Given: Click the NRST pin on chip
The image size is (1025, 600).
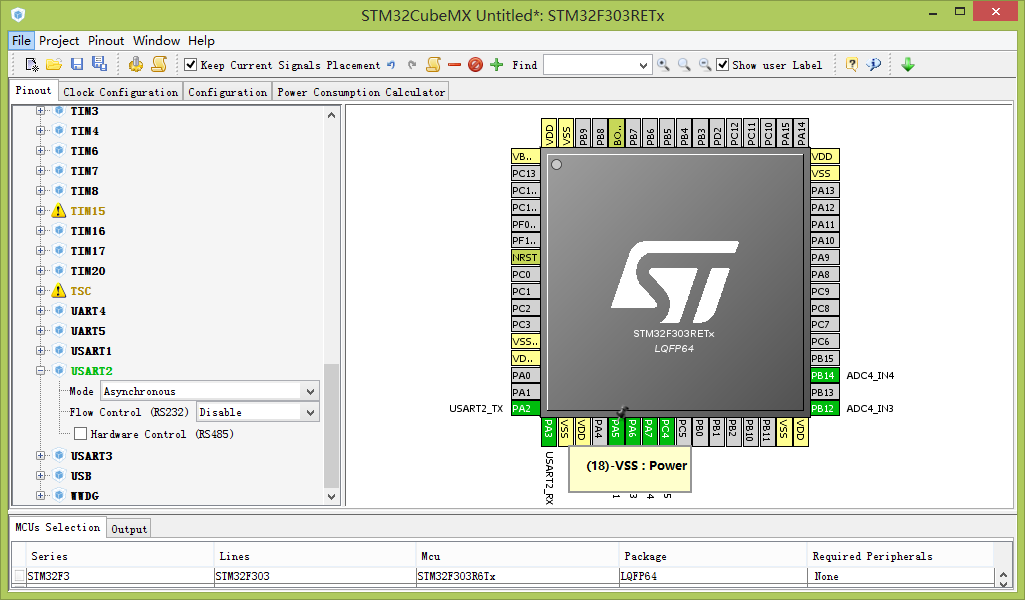Looking at the screenshot, I should [525, 258].
